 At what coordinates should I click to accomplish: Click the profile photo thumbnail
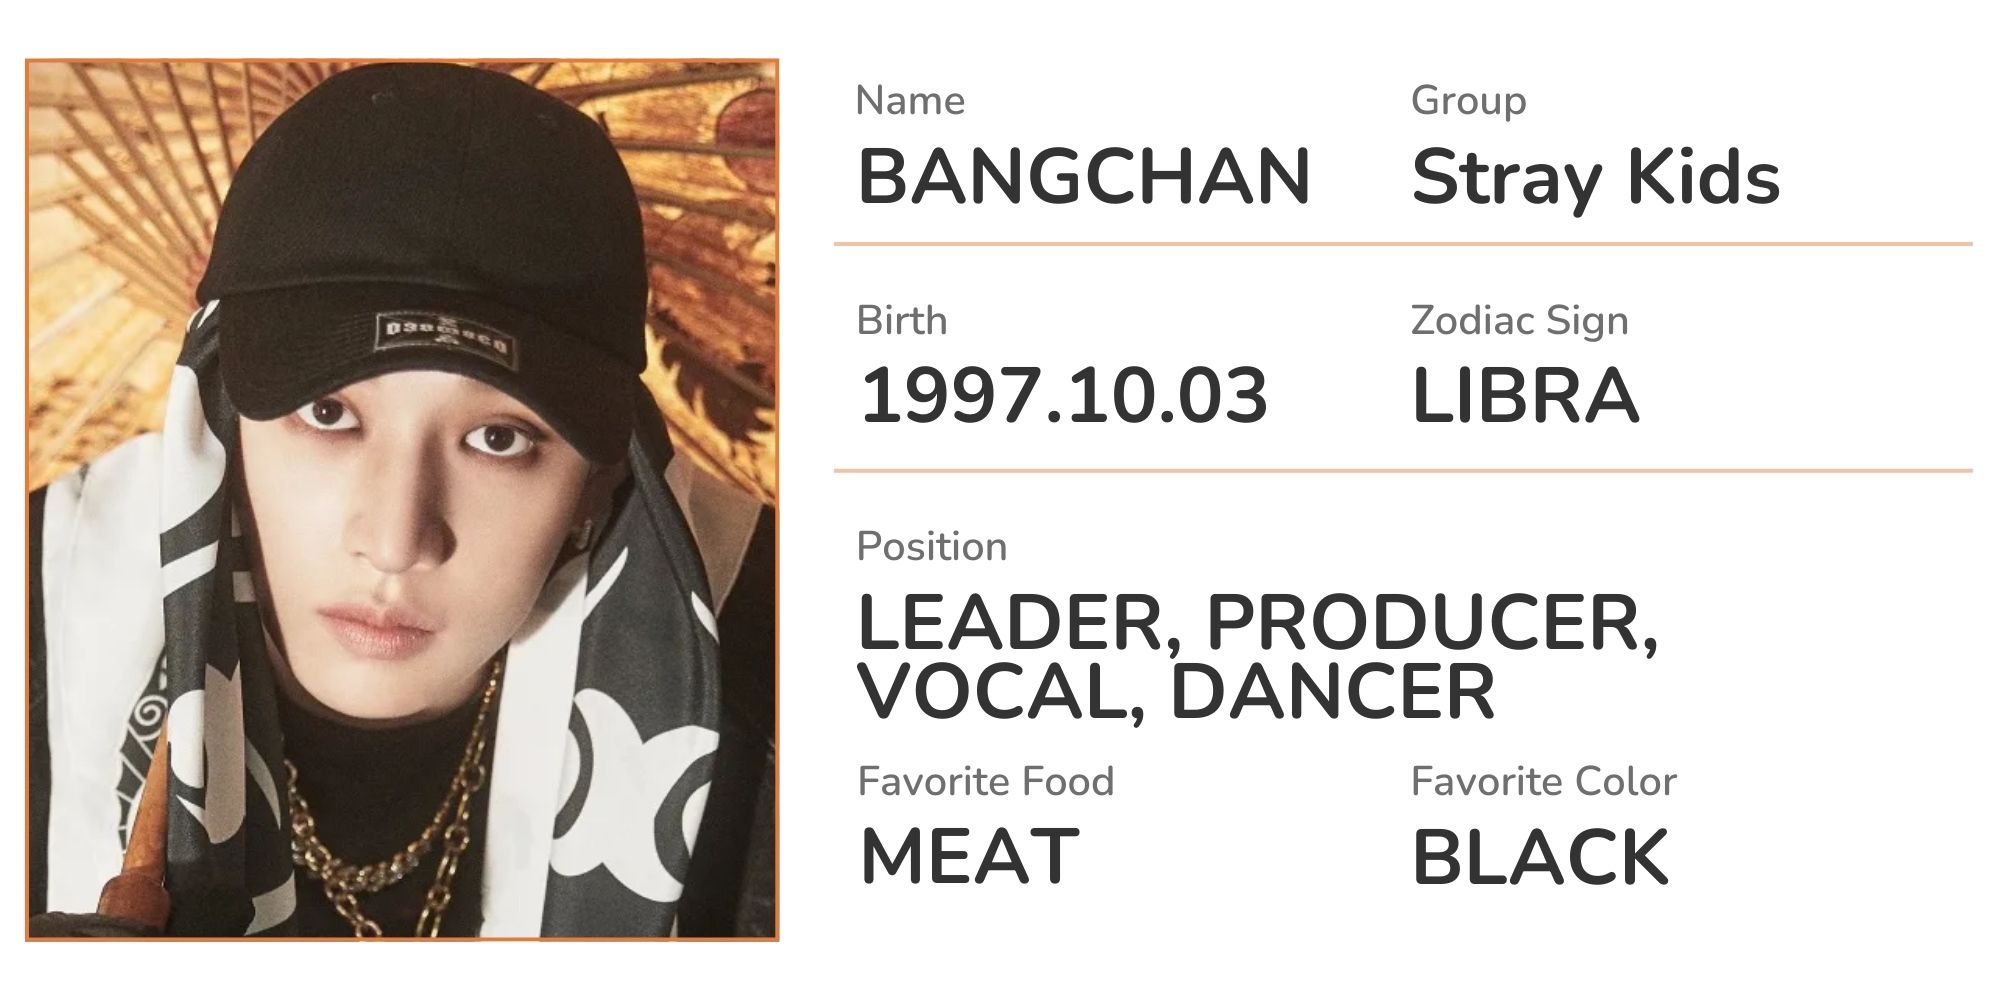(402, 500)
